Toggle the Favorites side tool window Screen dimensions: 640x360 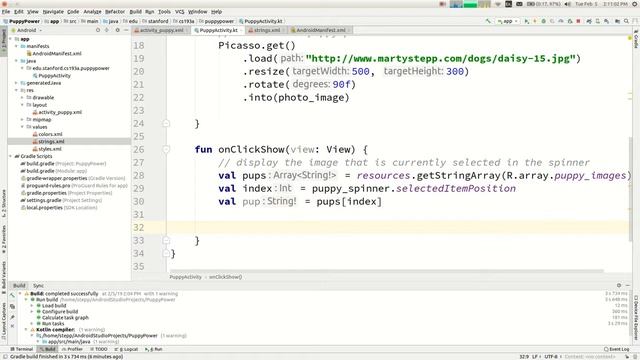[x=4, y=239]
